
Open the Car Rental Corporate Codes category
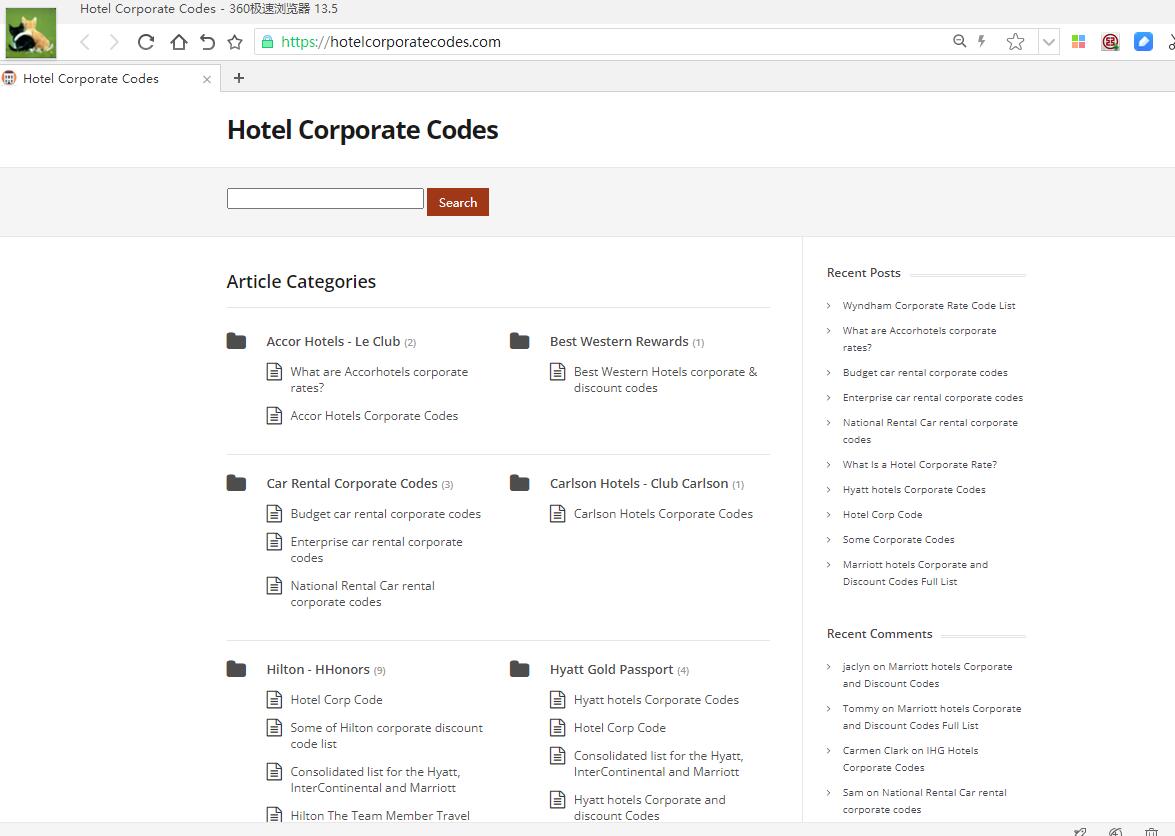(352, 484)
